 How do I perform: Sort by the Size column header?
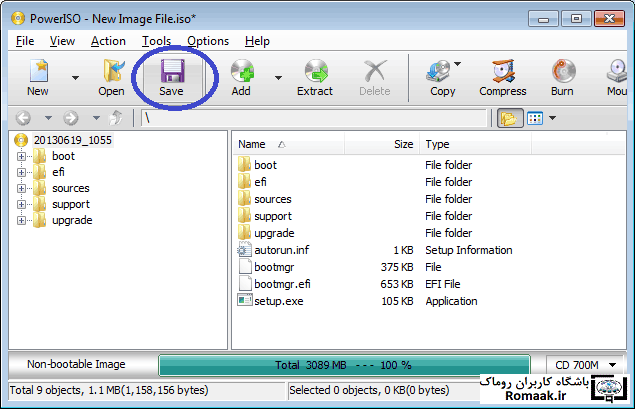(381, 144)
